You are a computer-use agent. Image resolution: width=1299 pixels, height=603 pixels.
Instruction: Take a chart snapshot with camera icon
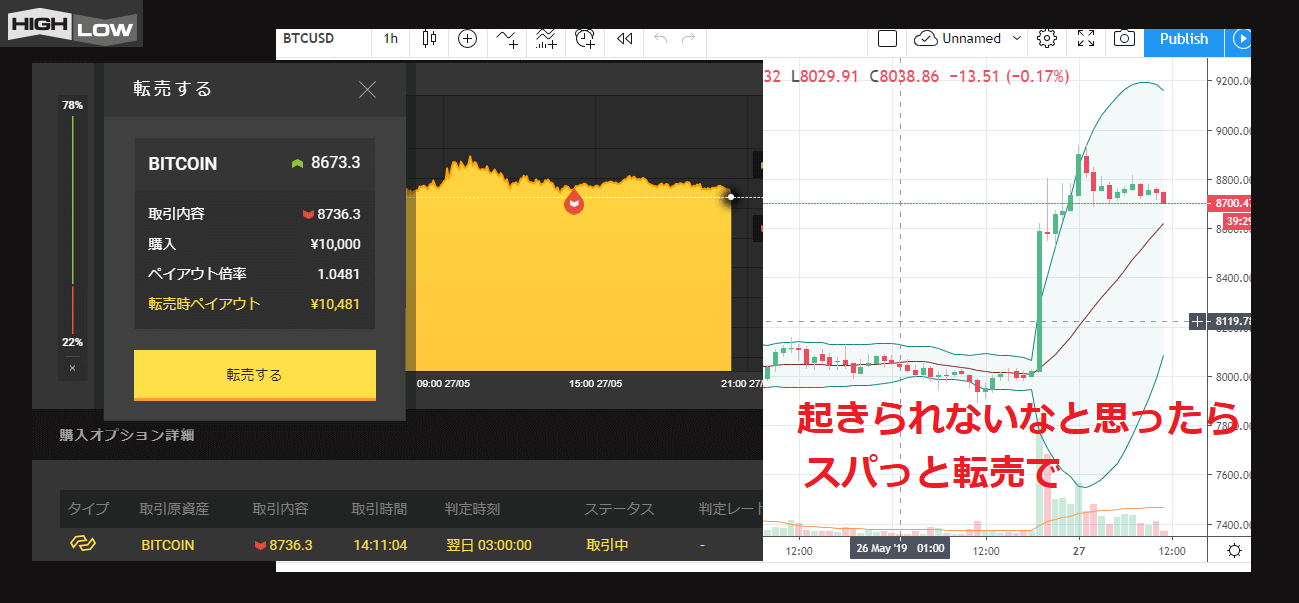pyautogui.click(x=1125, y=39)
